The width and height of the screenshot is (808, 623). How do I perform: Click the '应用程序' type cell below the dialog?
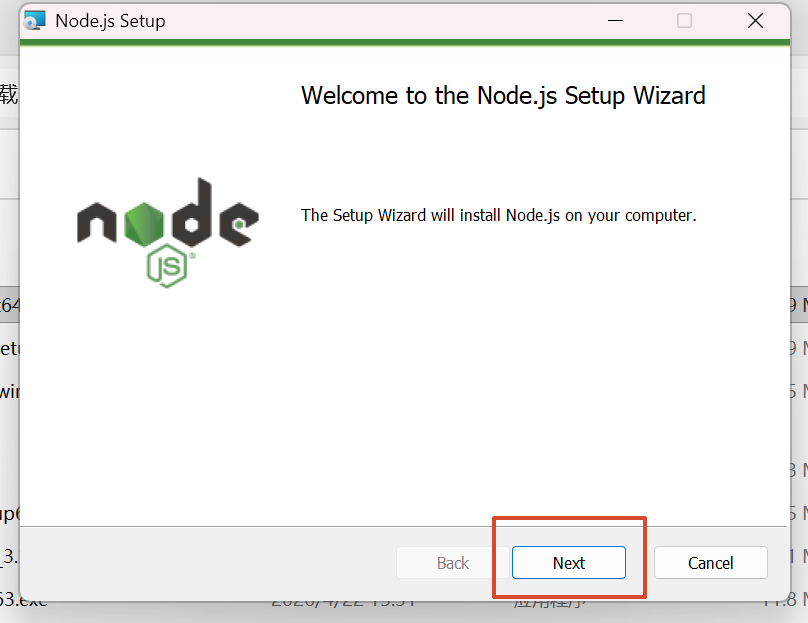point(549,605)
